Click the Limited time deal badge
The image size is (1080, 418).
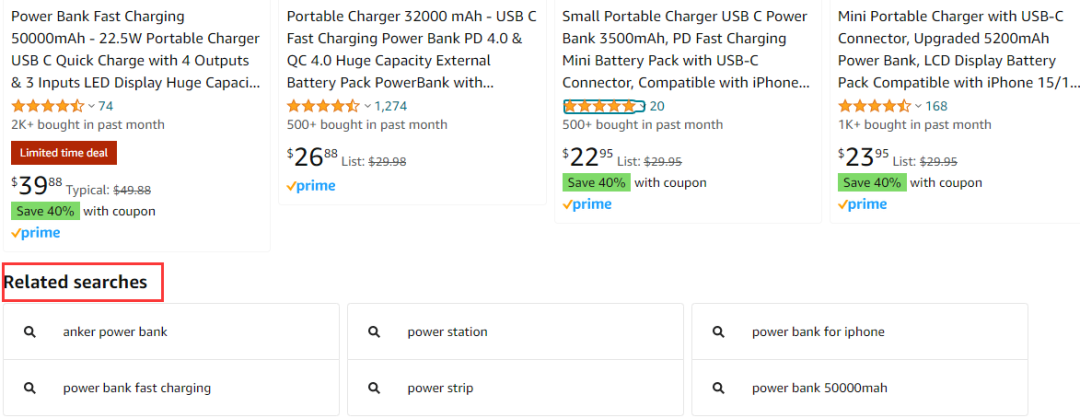(64, 153)
